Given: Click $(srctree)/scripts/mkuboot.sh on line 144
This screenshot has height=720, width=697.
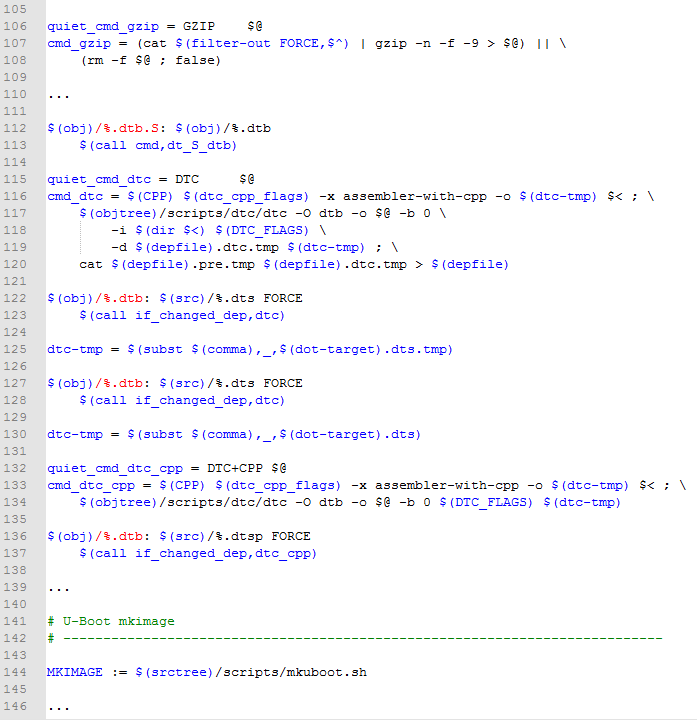Looking at the screenshot, I should click(251, 672).
